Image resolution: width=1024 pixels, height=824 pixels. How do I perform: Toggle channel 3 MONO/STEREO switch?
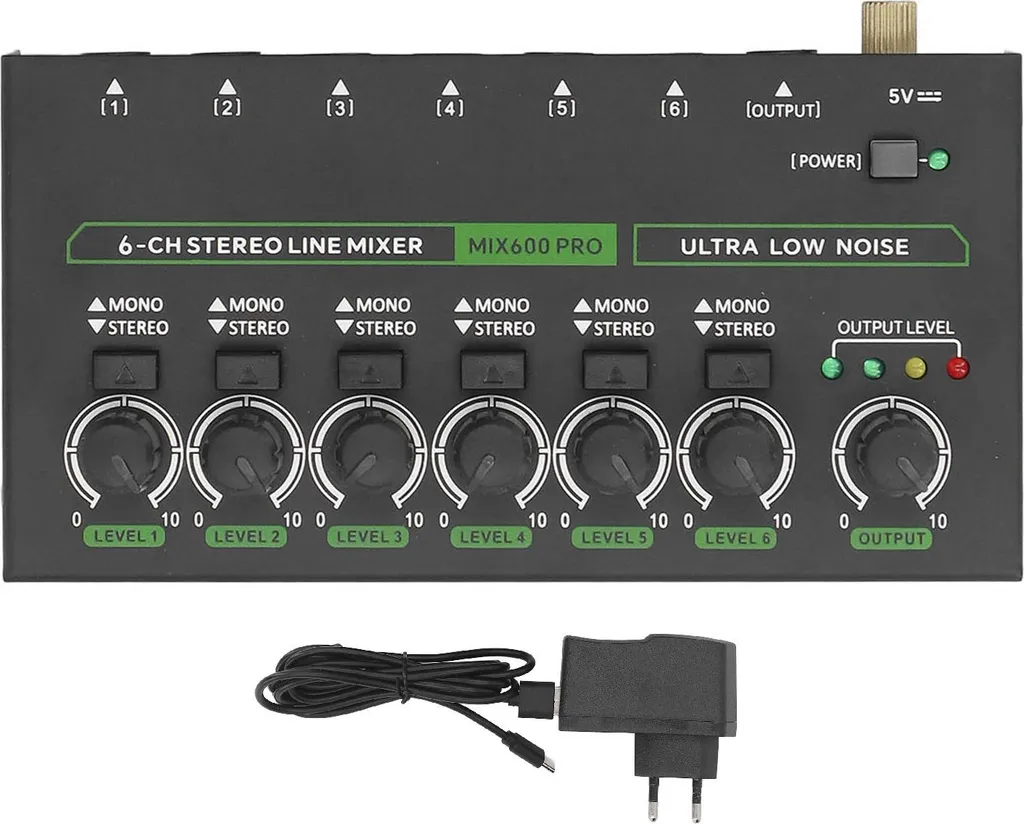point(370,371)
